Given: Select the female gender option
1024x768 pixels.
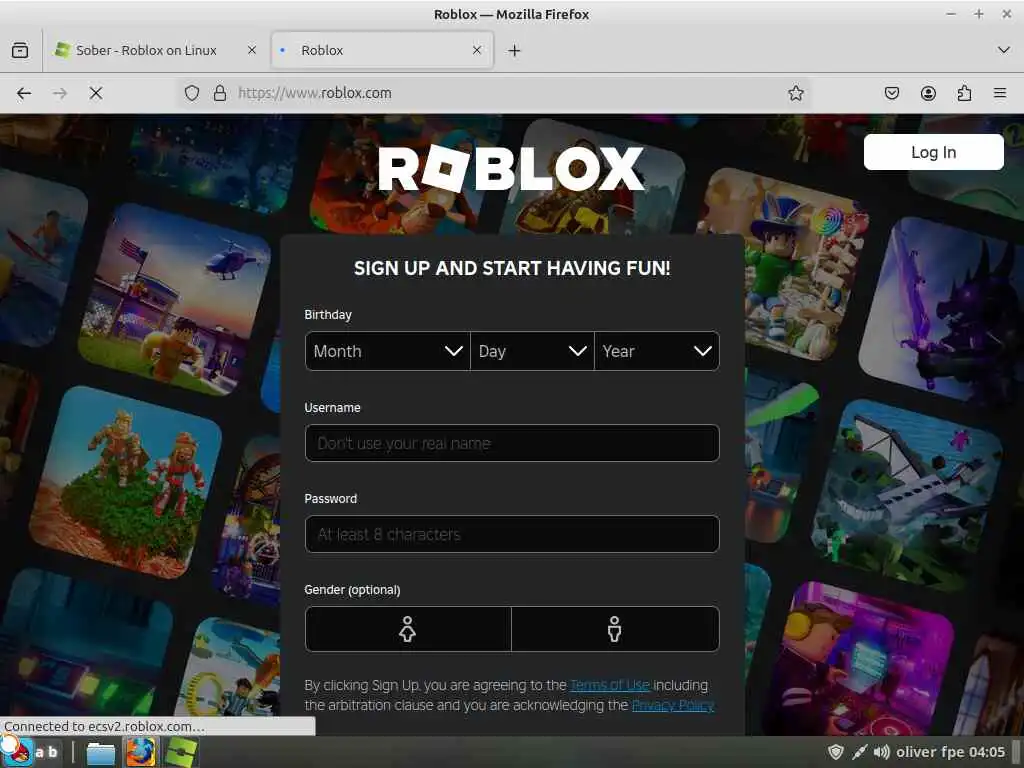Looking at the screenshot, I should pos(408,629).
